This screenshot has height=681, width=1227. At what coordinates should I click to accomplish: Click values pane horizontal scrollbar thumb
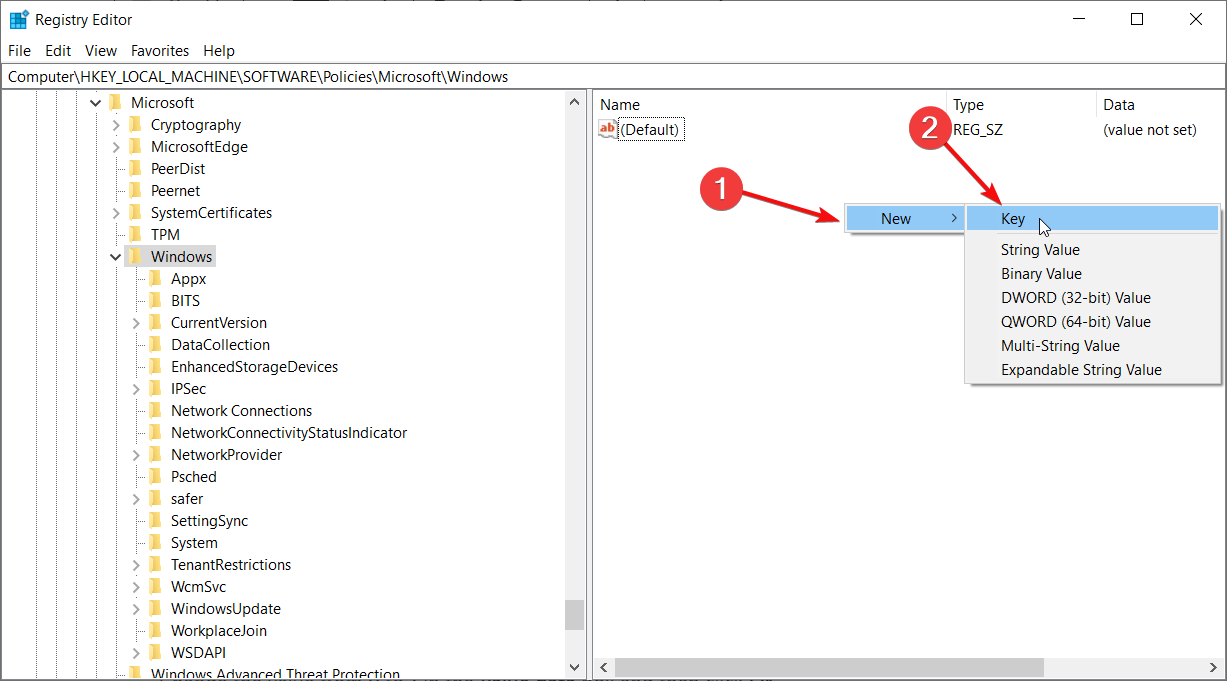829,667
